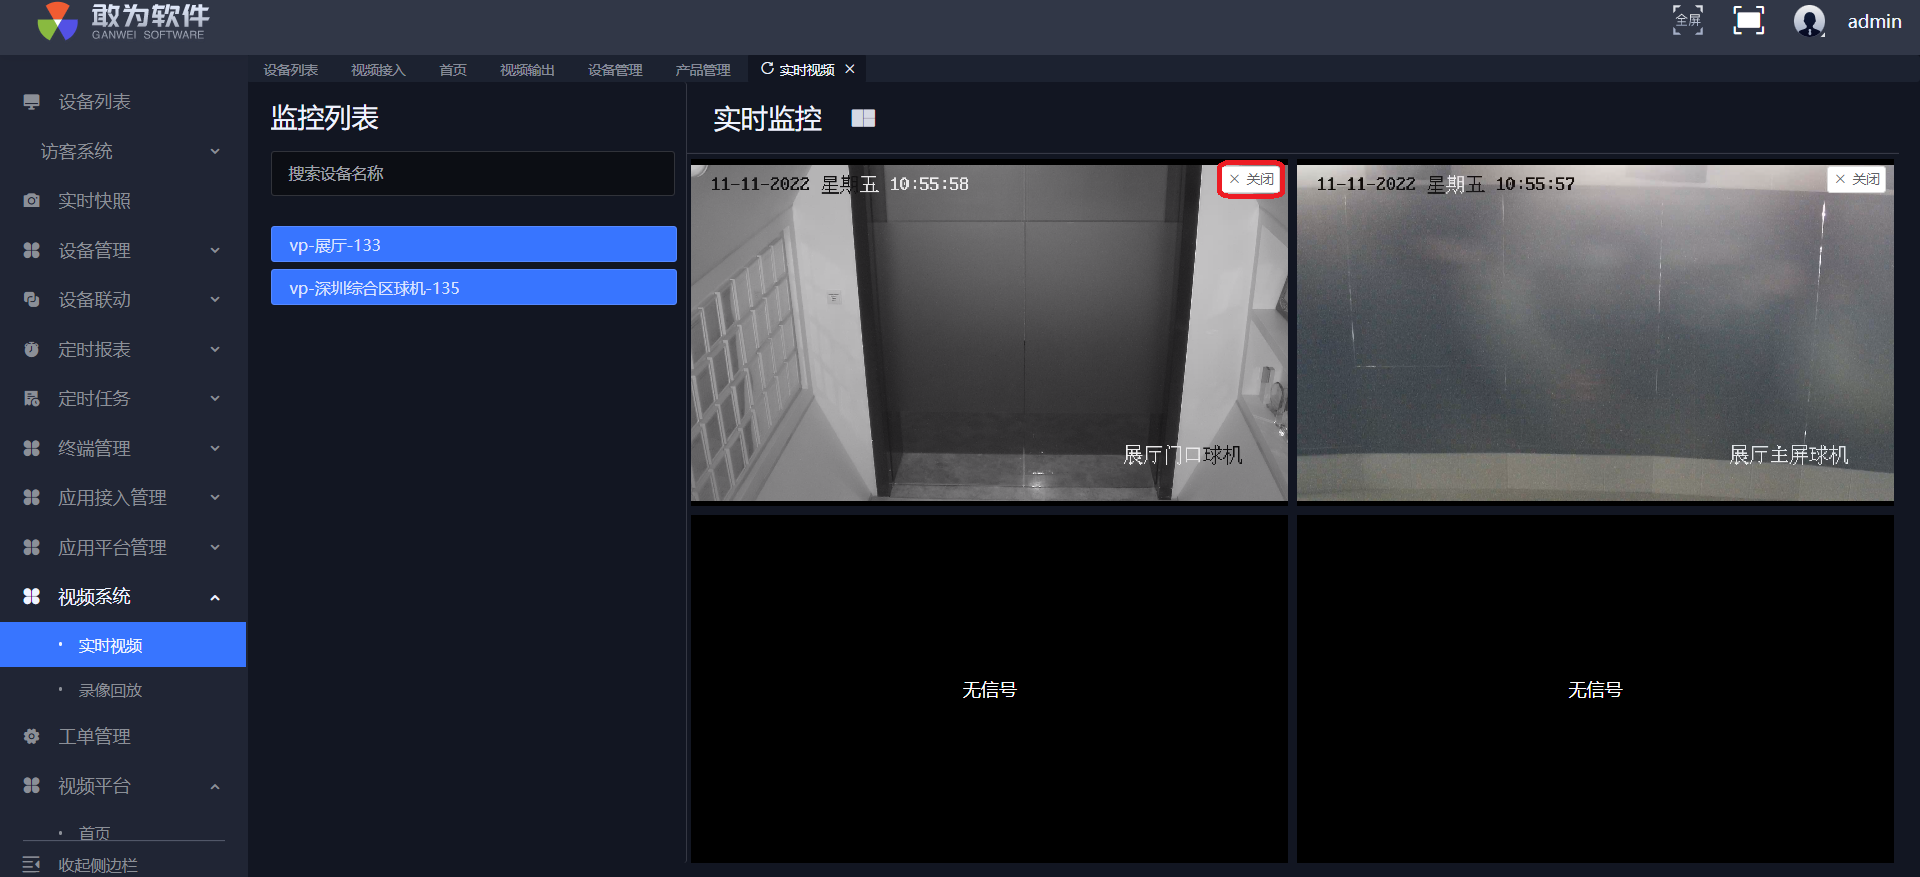Close the 展厅主屏球机 video feed
The image size is (1920, 877).
point(1857,180)
